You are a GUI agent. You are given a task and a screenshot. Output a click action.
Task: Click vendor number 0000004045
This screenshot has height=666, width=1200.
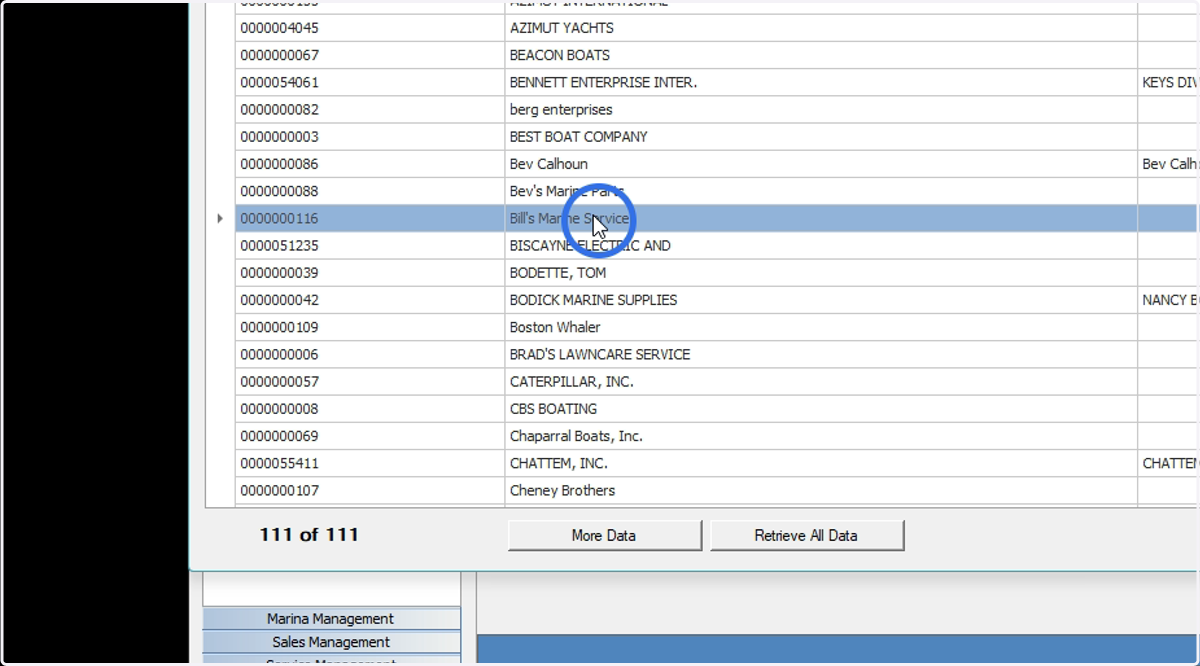pyautogui.click(x=279, y=28)
